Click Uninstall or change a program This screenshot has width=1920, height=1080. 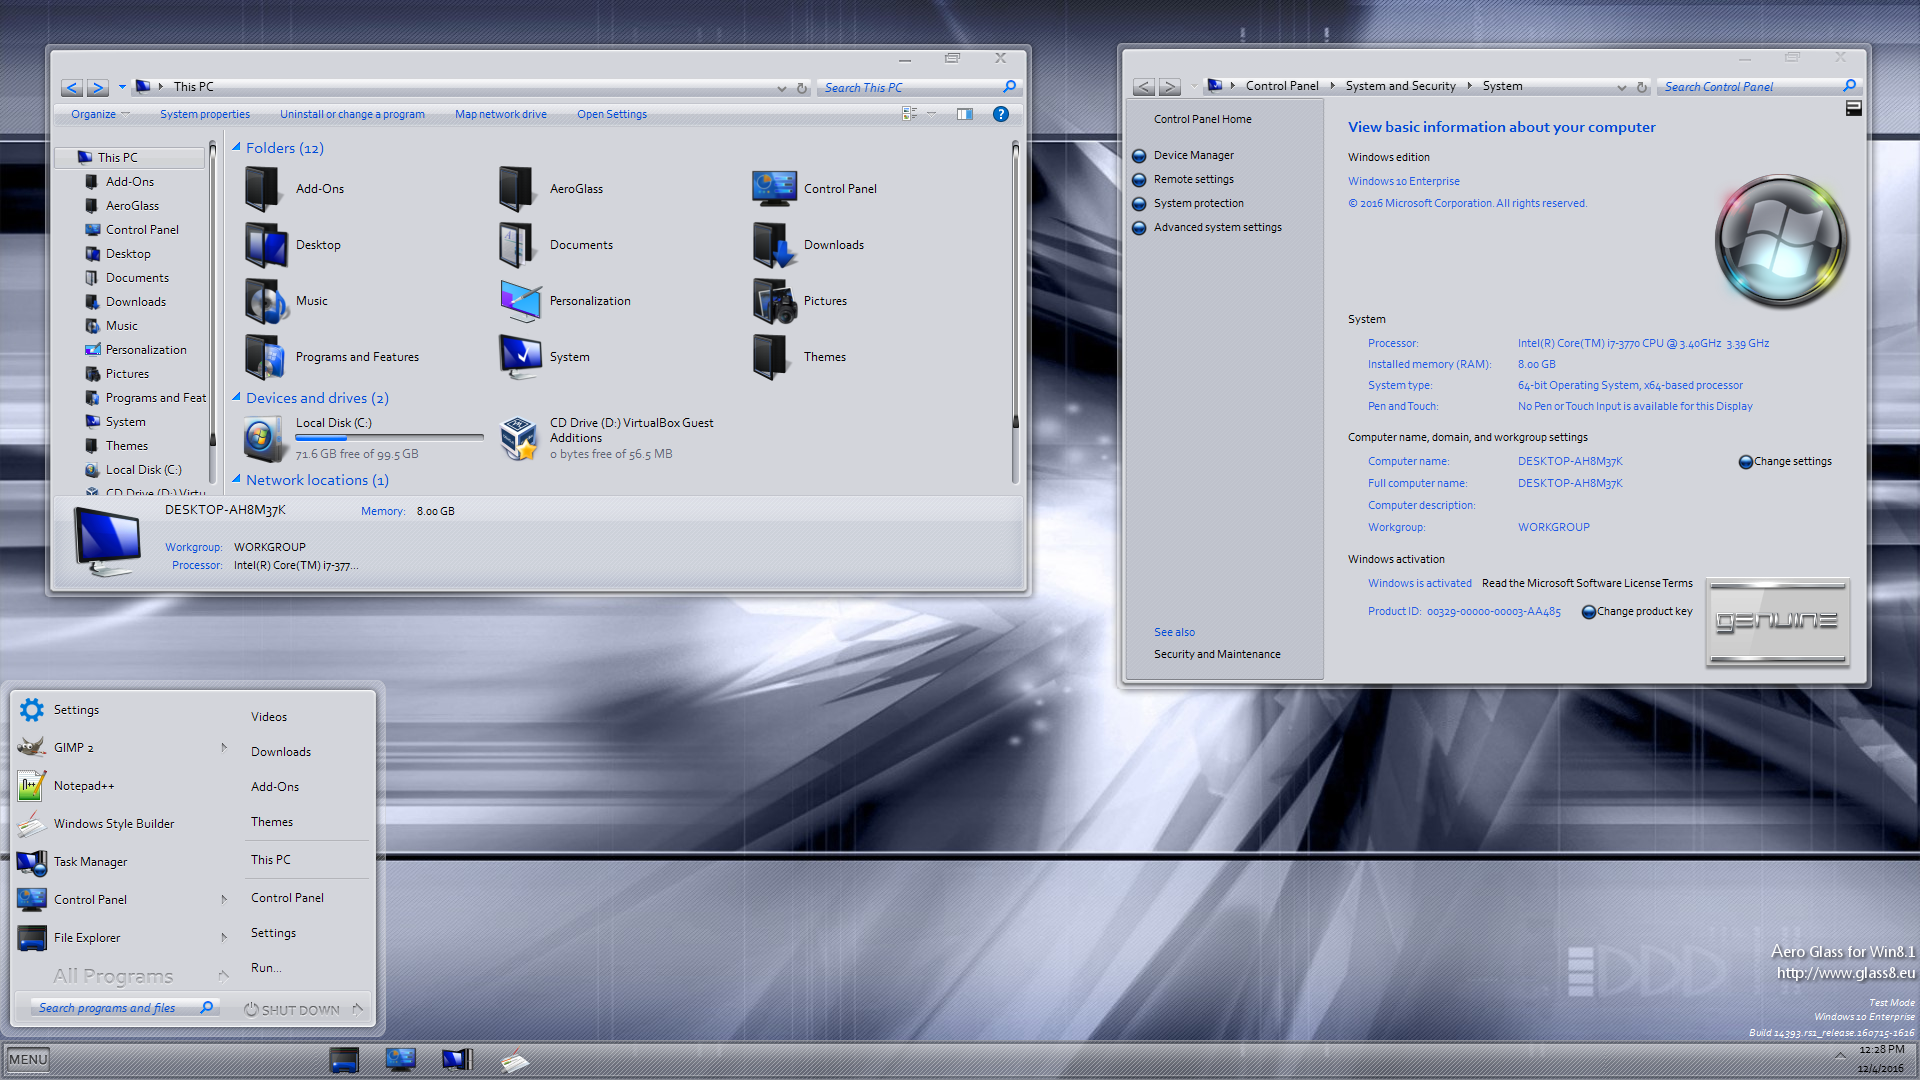[352, 114]
